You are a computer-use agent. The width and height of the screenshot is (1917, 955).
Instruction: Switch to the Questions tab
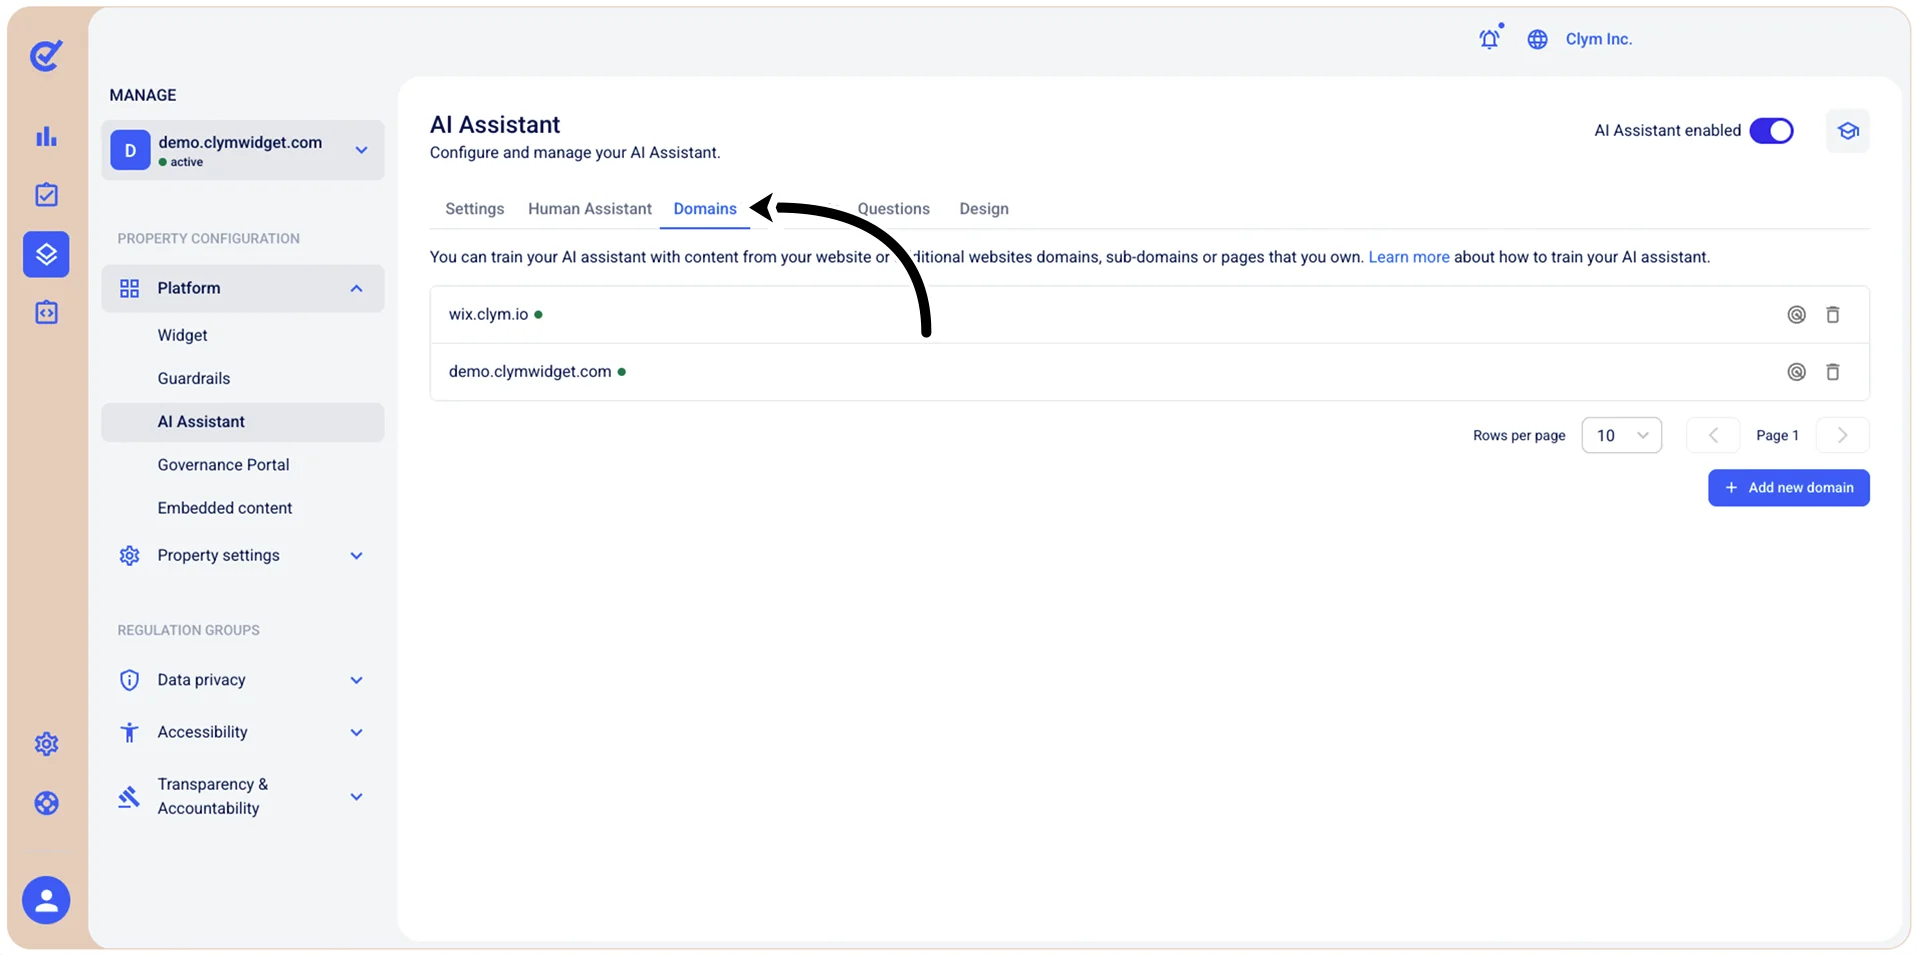coord(893,209)
